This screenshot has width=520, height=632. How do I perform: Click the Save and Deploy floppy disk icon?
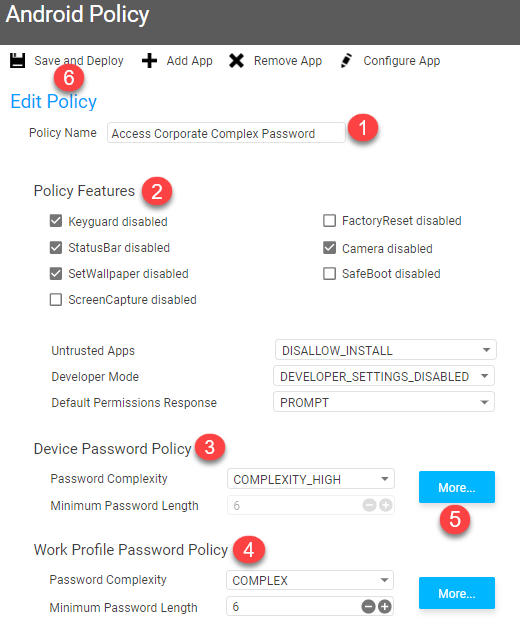(17, 60)
